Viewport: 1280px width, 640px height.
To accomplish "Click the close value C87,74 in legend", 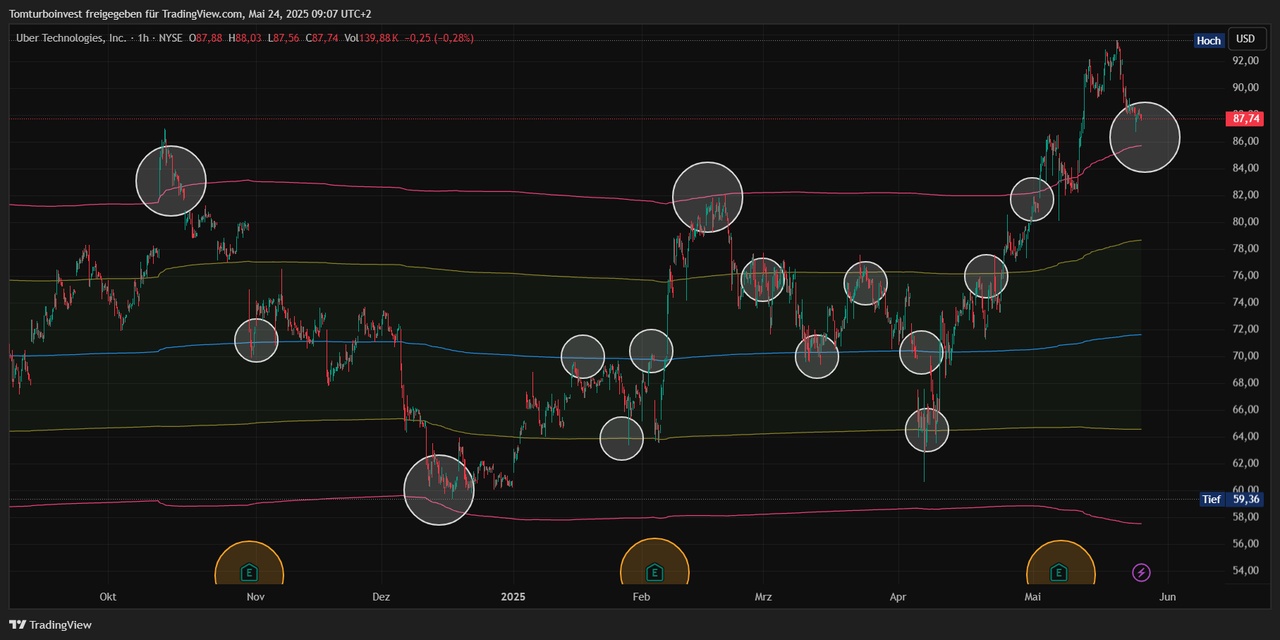I will (323, 38).
